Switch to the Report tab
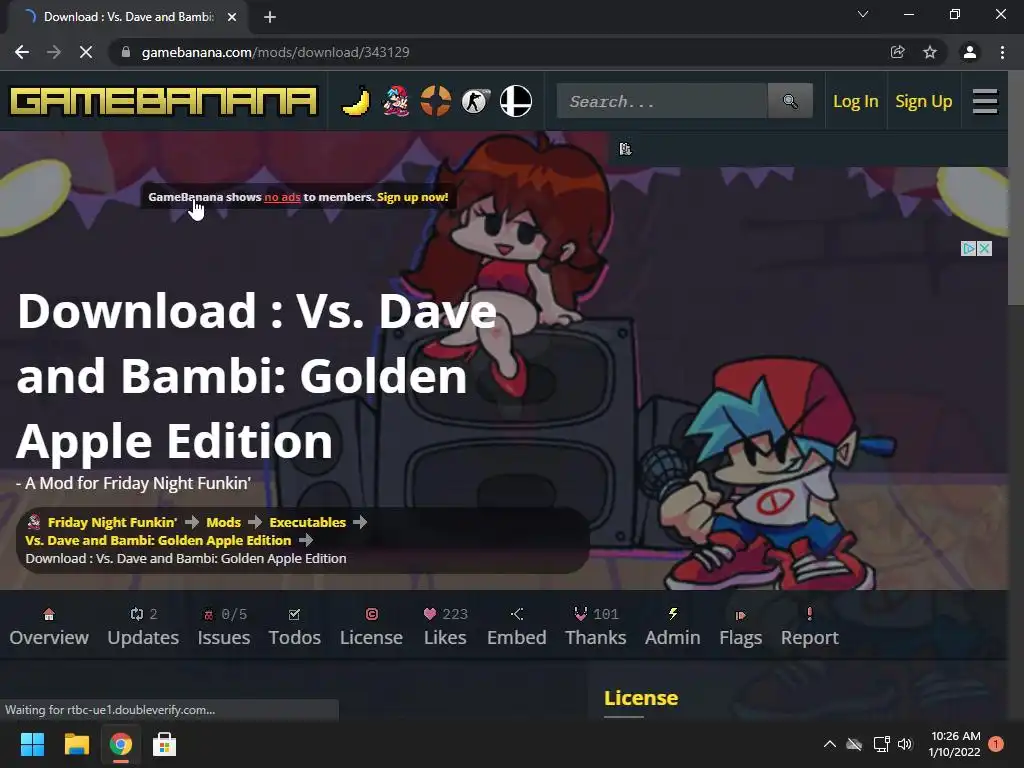This screenshot has height=768, width=1024. tap(810, 626)
